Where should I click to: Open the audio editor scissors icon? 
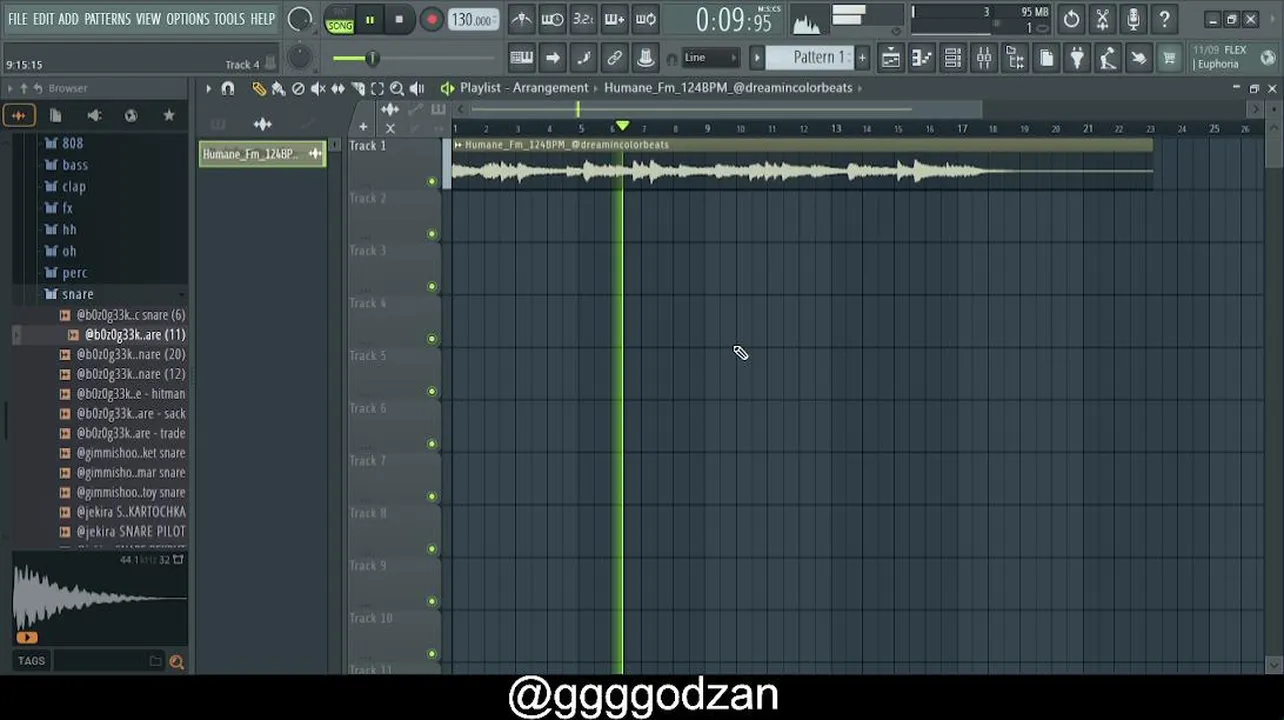pyautogui.click(x=1102, y=19)
